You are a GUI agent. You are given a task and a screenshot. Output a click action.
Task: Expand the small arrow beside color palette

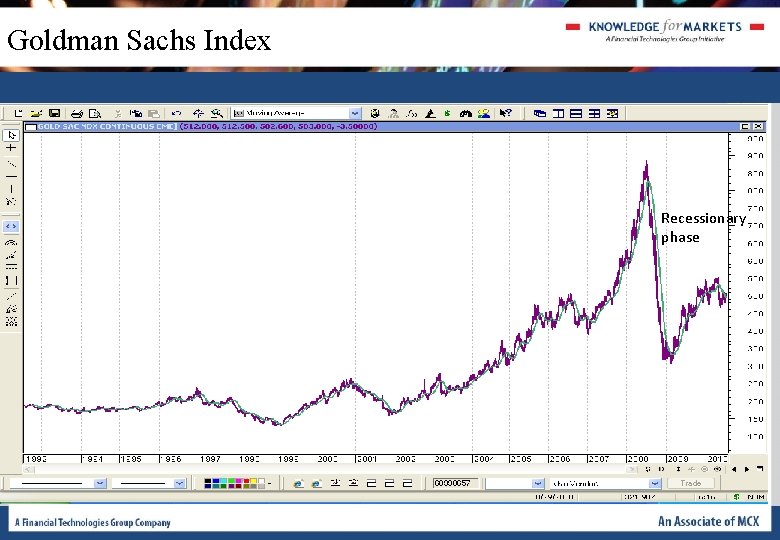tap(270, 483)
